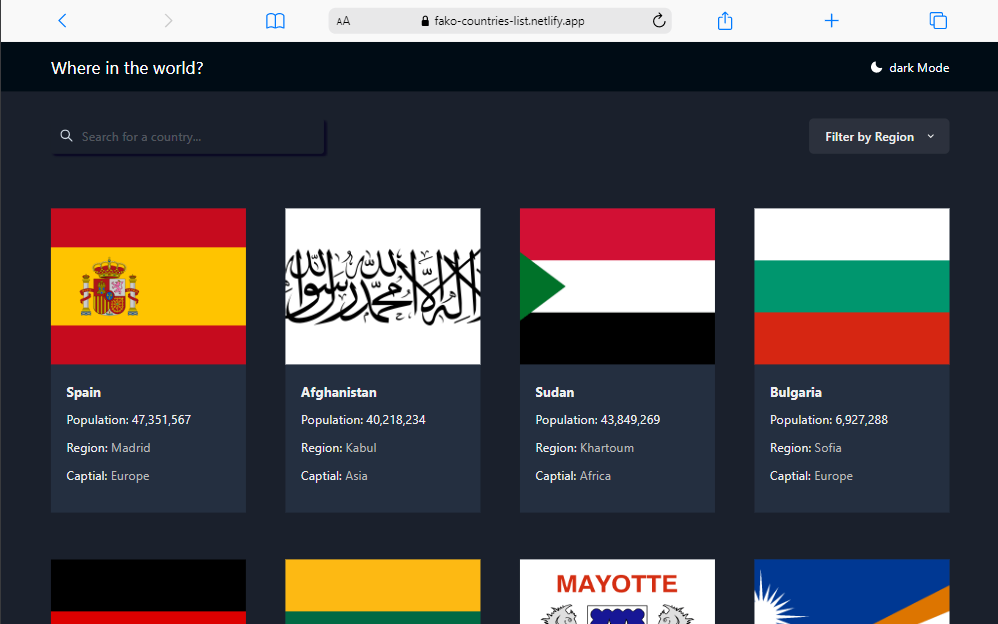998x624 pixels.
Task: Reload the page with refresh icon
Action: pos(659,20)
